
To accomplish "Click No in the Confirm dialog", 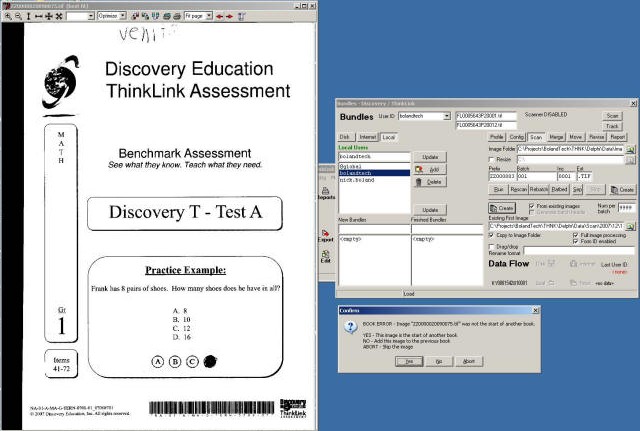I will pos(439,361).
